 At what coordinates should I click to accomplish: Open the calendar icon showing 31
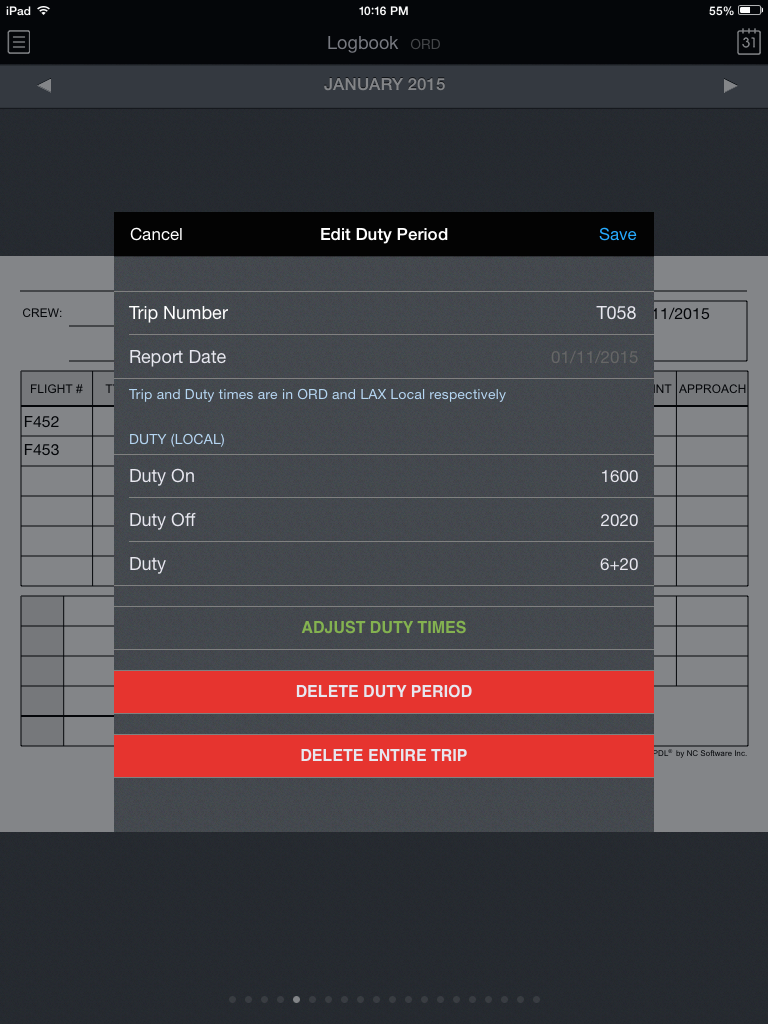click(748, 42)
